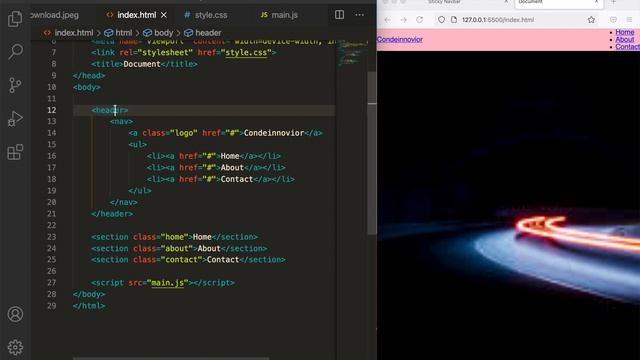
Task: Click the style.css link in the code
Action: click(247, 53)
